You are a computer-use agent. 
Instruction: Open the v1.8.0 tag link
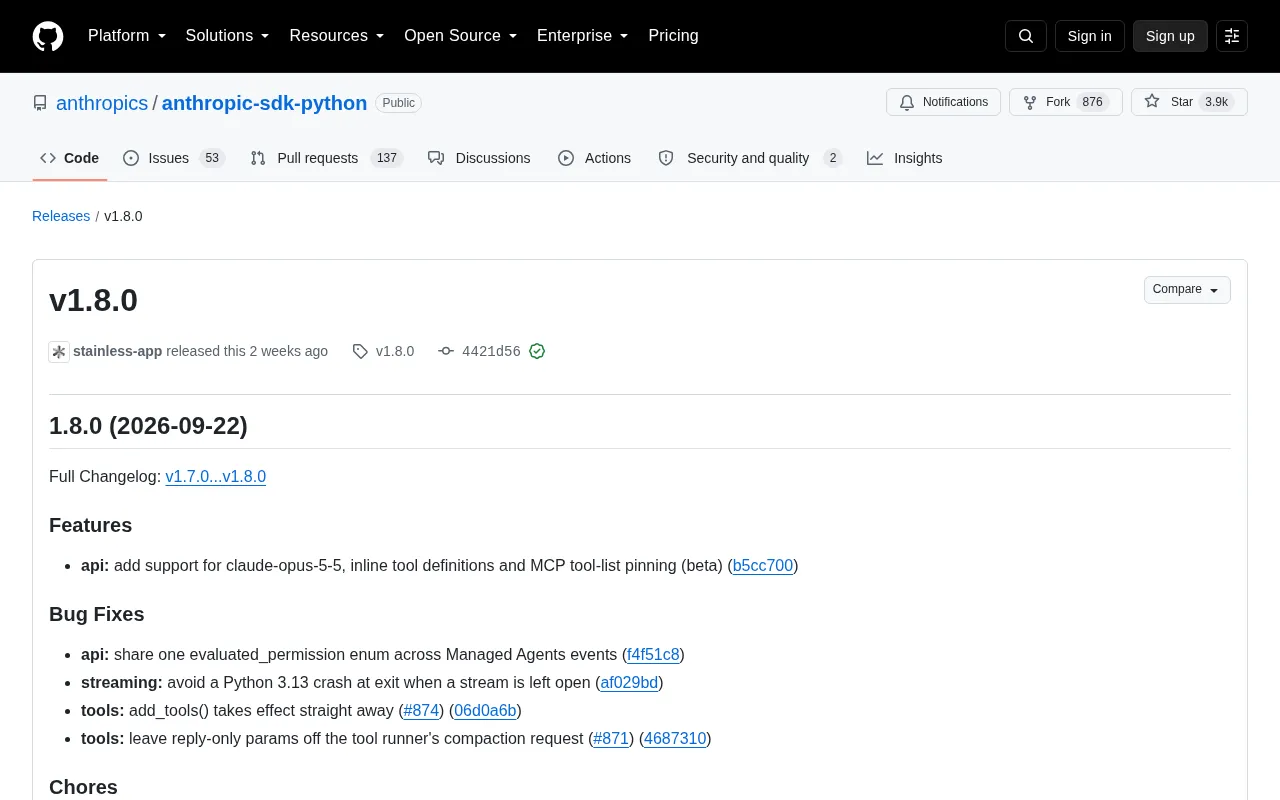pos(395,351)
